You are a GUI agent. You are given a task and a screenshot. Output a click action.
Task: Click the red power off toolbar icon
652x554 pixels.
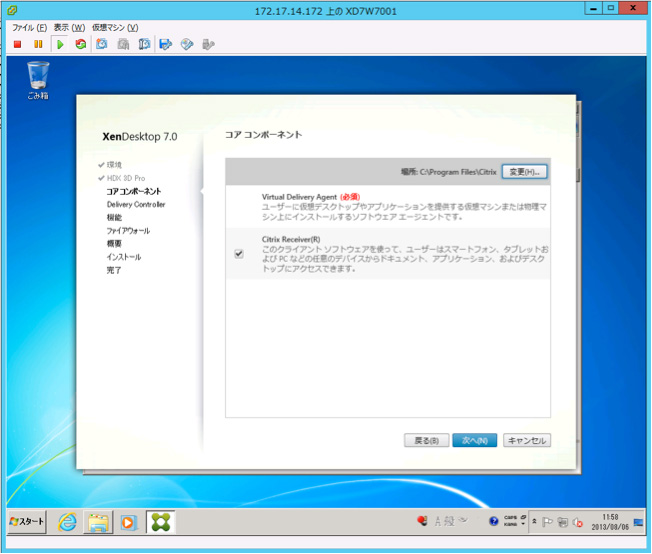[x=17, y=44]
